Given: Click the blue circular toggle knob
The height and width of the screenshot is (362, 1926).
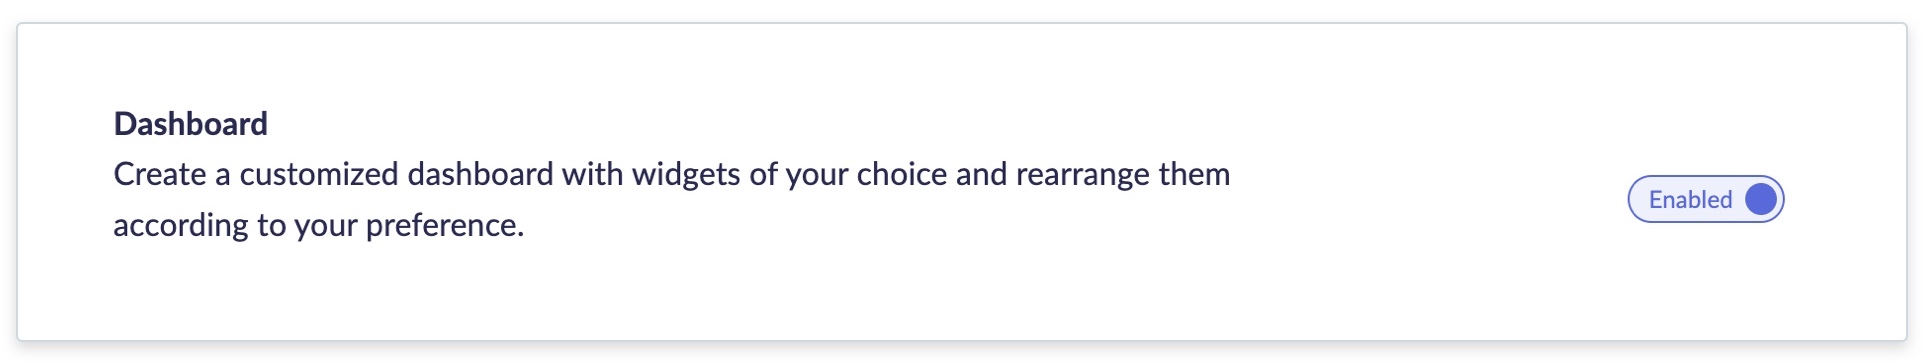Looking at the screenshot, I should pos(1761,199).
